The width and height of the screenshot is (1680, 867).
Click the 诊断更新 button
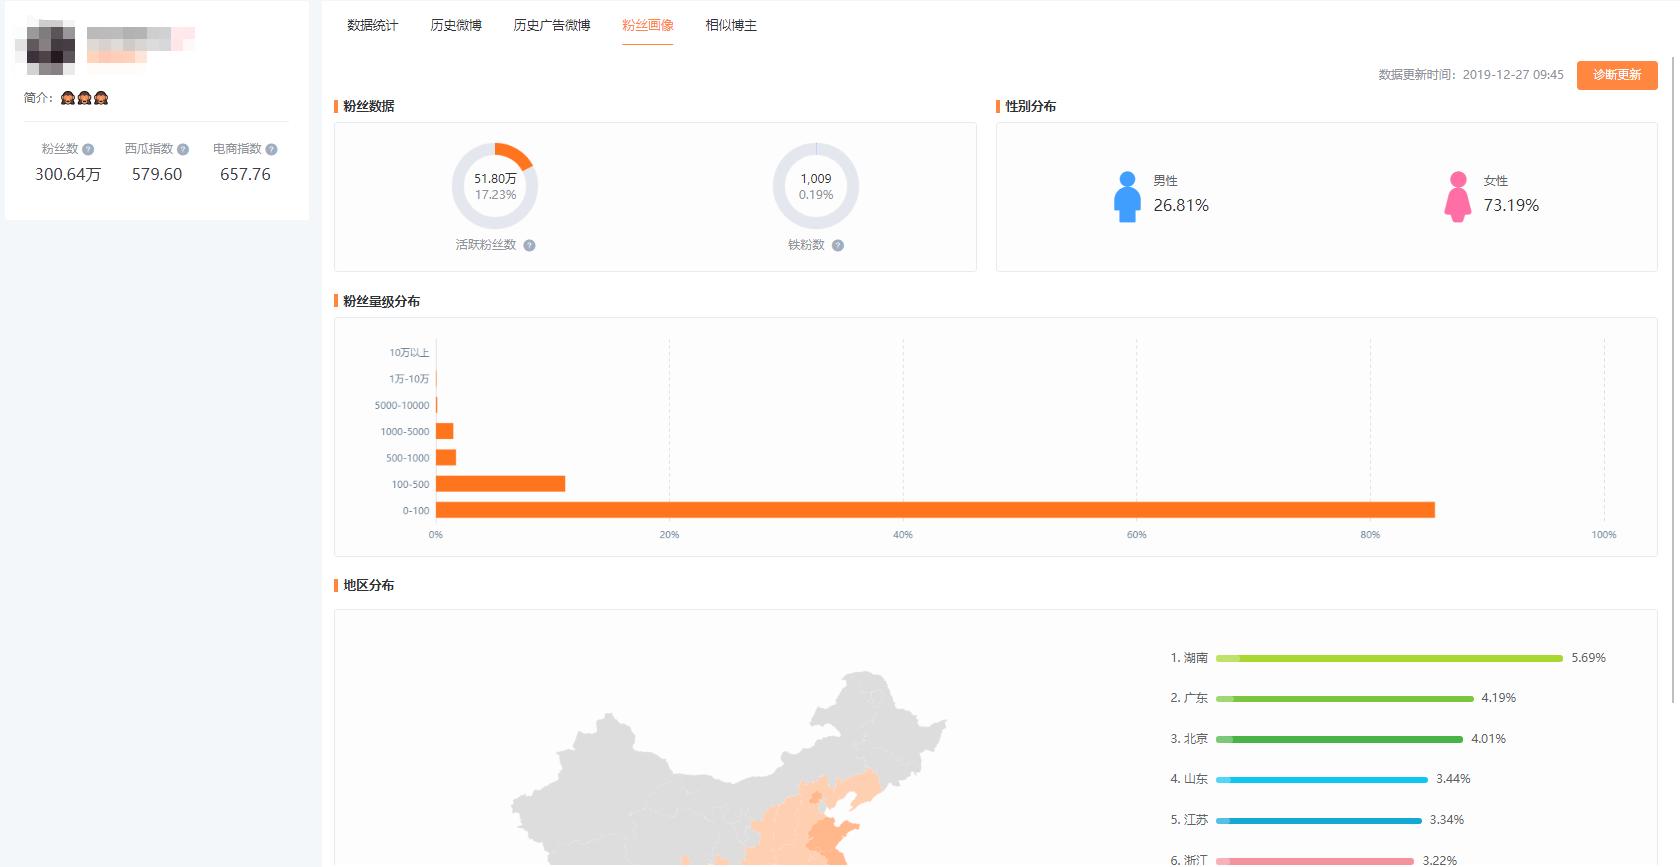tap(1617, 75)
